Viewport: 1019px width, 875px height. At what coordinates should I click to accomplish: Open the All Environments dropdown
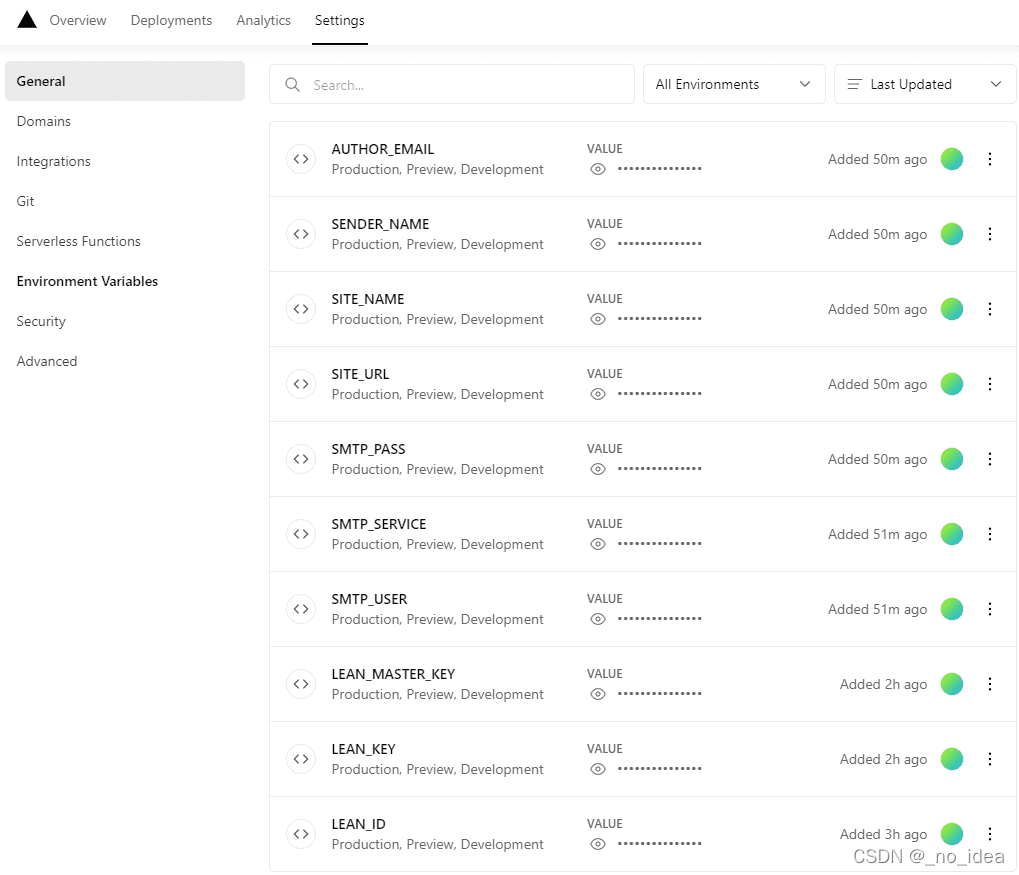[x=734, y=84]
